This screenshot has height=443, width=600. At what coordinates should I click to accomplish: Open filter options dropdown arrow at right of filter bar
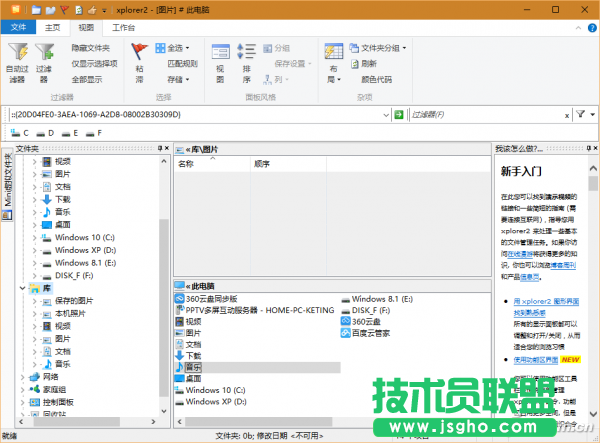pyautogui.click(x=593, y=114)
